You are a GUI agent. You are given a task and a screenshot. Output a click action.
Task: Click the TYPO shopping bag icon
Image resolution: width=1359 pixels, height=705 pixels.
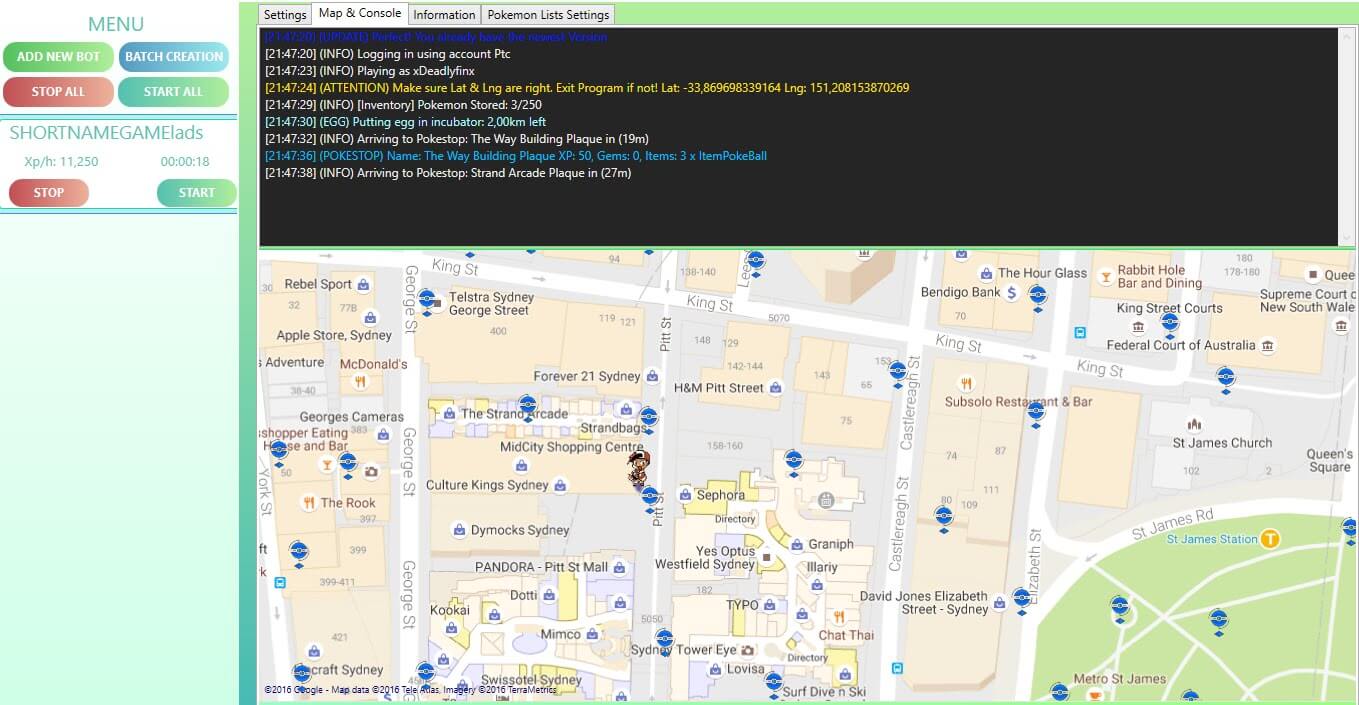coord(769,605)
